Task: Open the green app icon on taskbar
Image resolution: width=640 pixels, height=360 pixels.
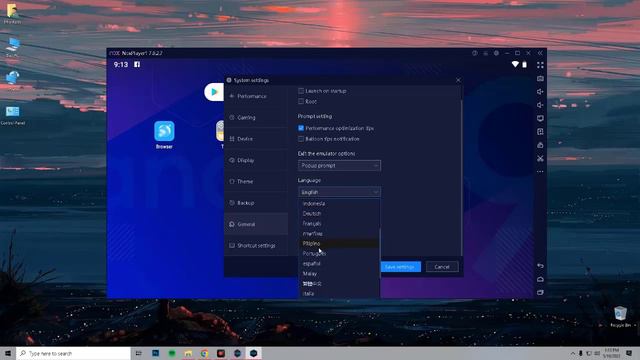Action: [x=172, y=353]
